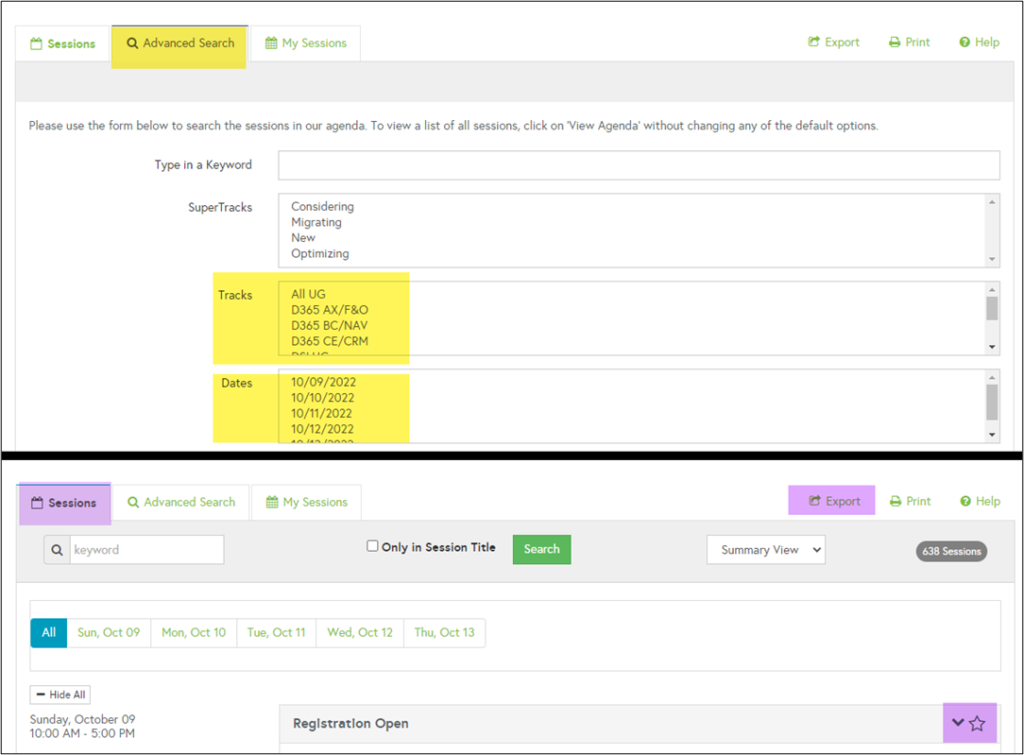Select 10/11/2022 in the Dates list
Screen dimensions: 1024x755
pyautogui.click(x=321, y=413)
